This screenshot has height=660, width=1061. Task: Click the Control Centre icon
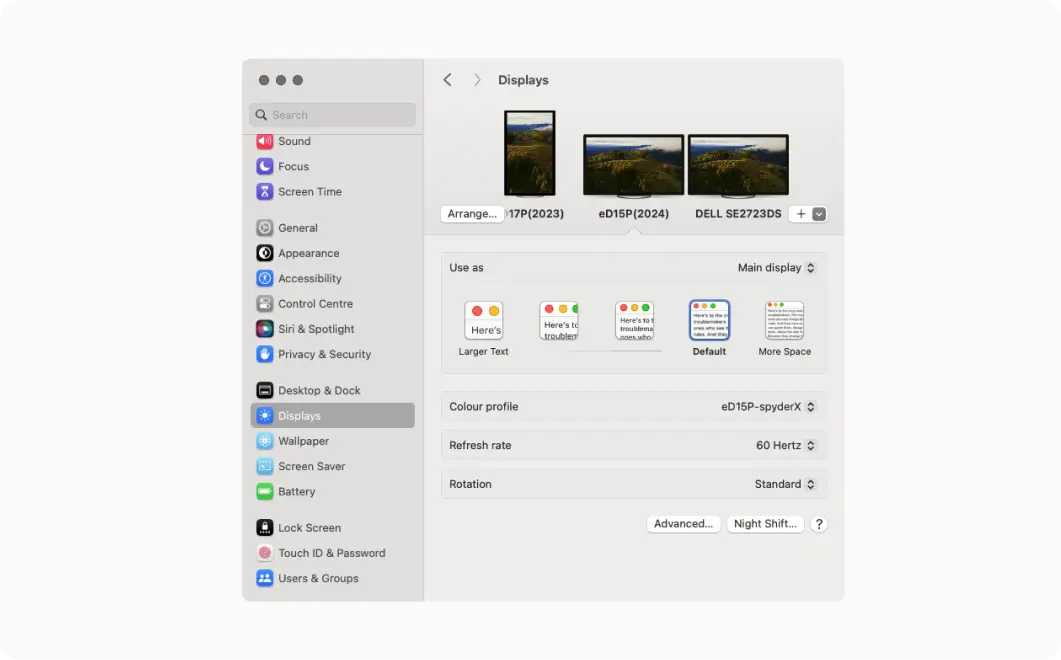265,303
